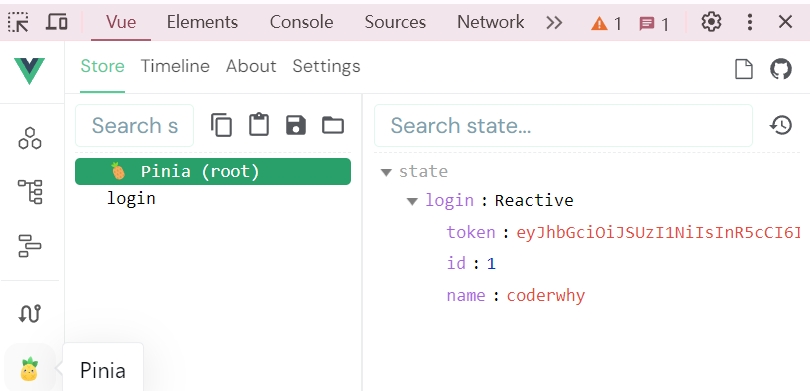Copy the store state to clipboard

click(222, 126)
